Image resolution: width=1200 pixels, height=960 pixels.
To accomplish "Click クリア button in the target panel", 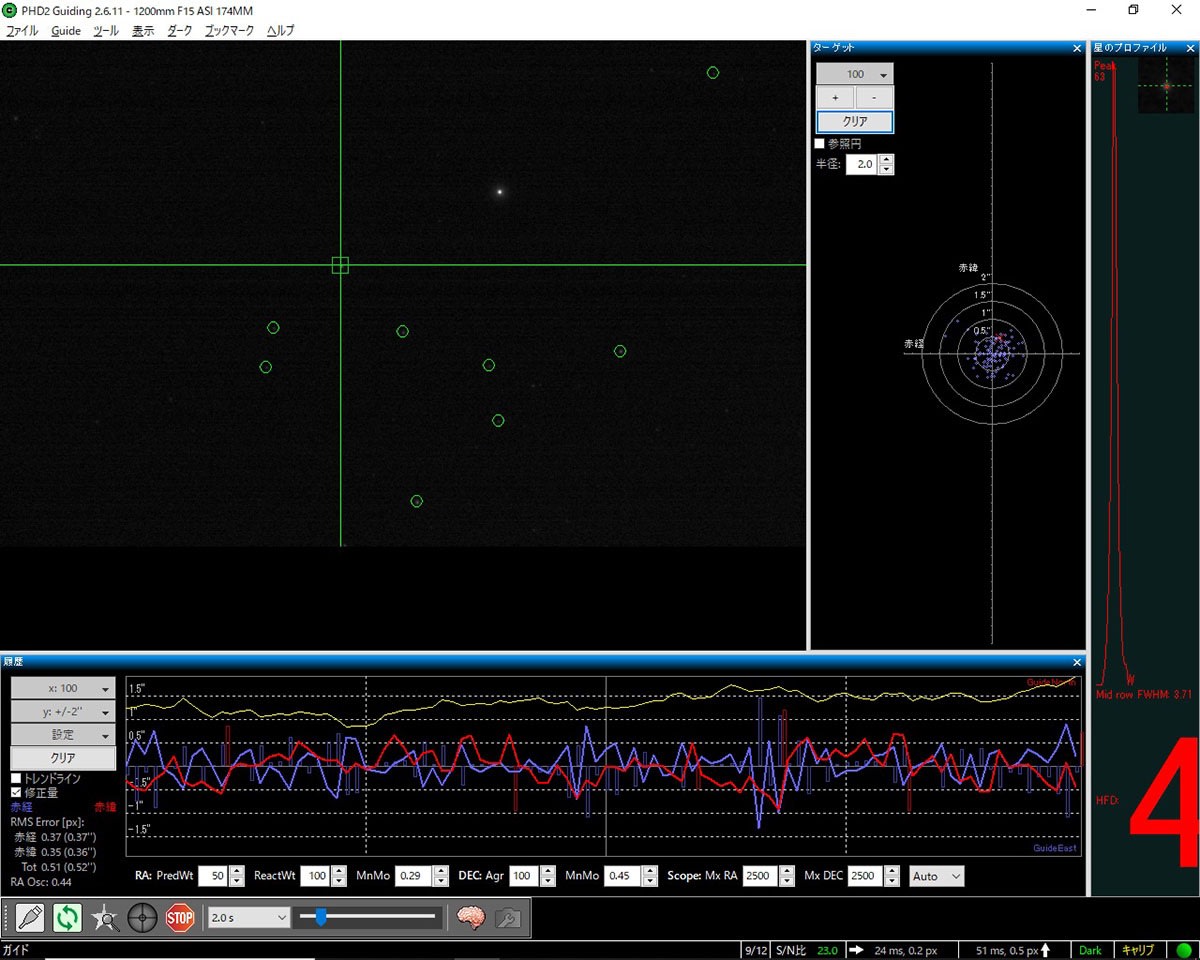I will (855, 122).
